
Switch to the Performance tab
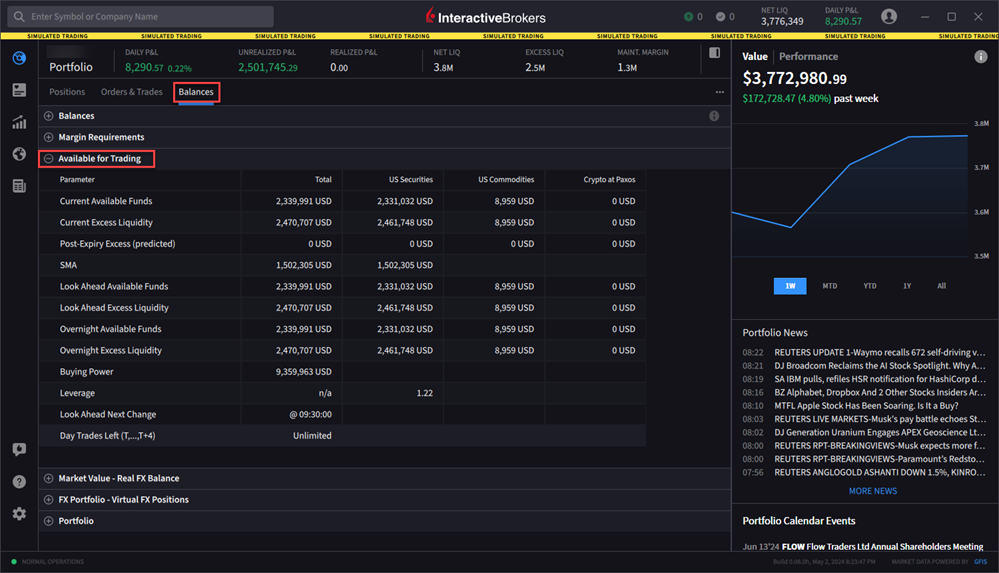coord(809,56)
